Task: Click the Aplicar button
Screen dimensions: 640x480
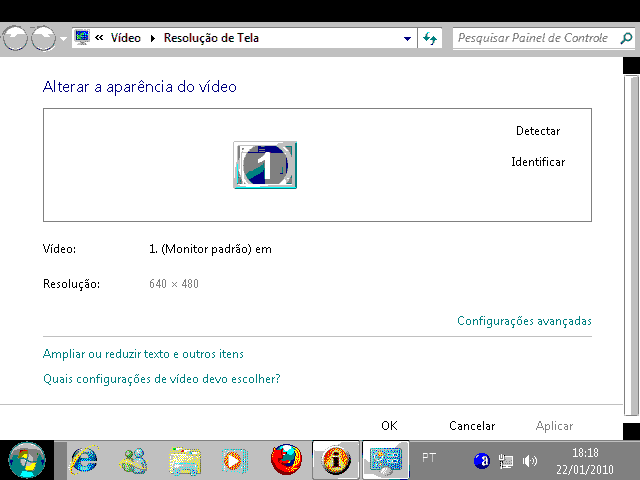Action: pyautogui.click(x=554, y=426)
